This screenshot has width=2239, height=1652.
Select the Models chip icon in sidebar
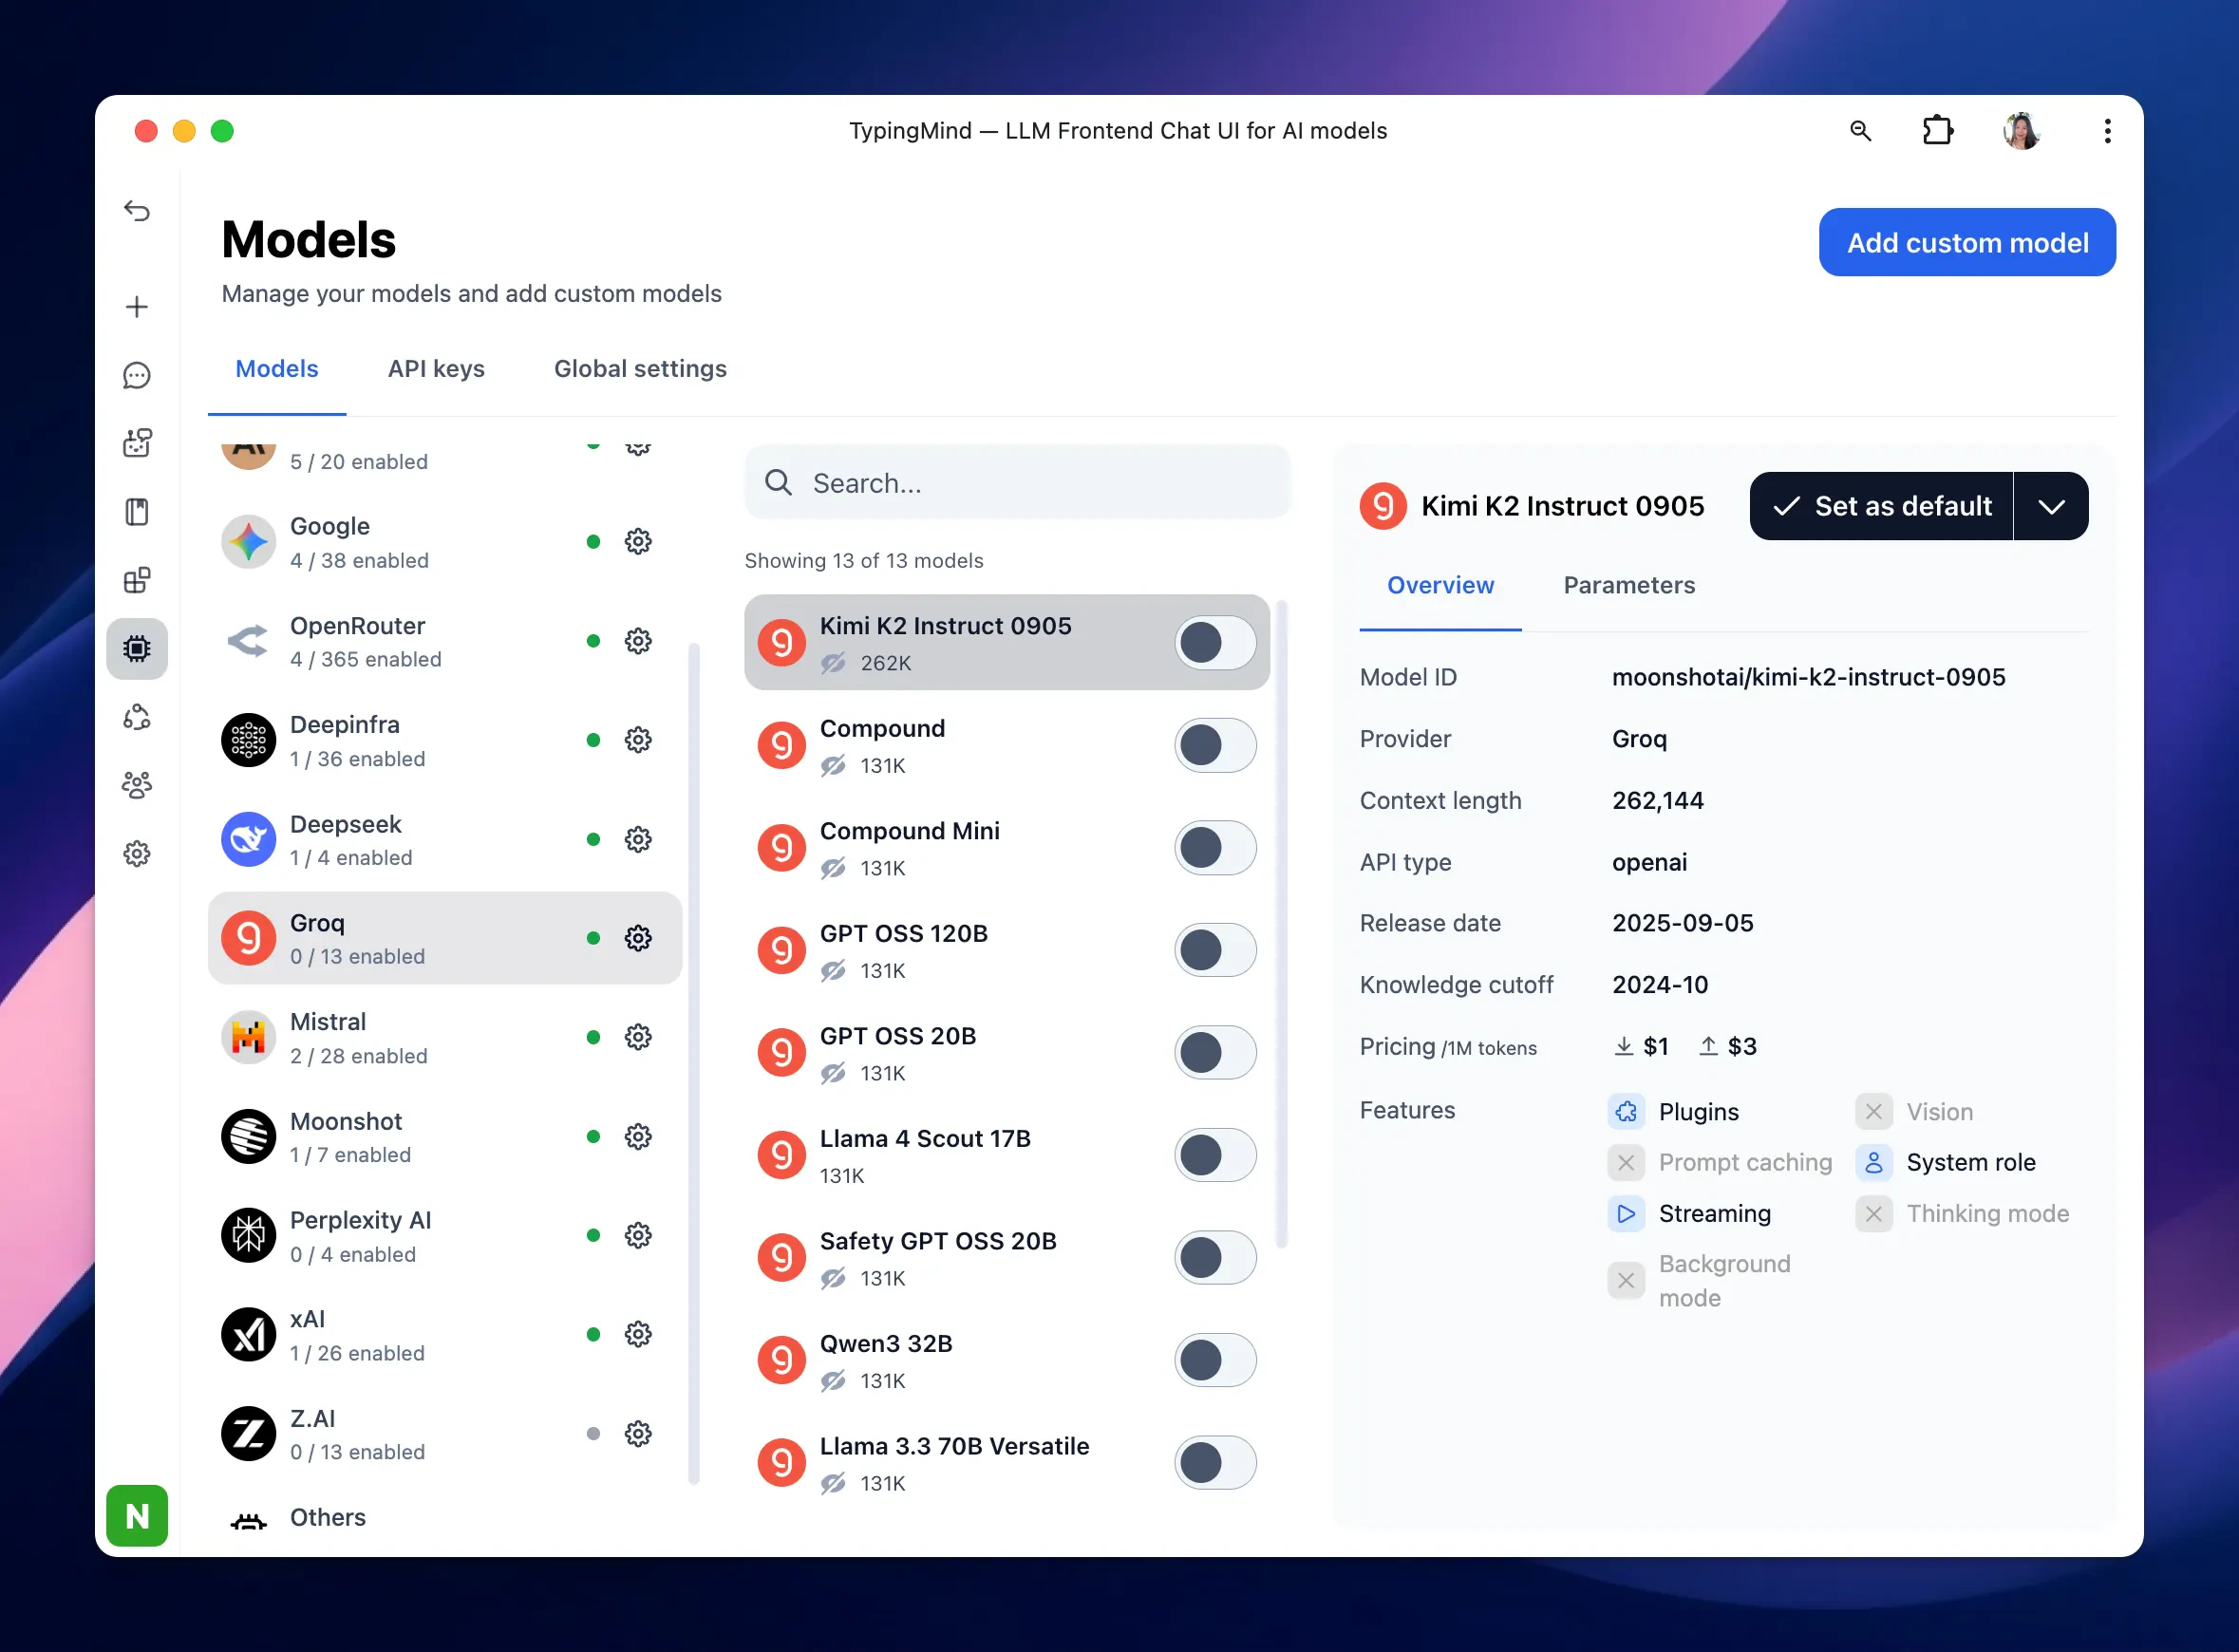[137, 648]
